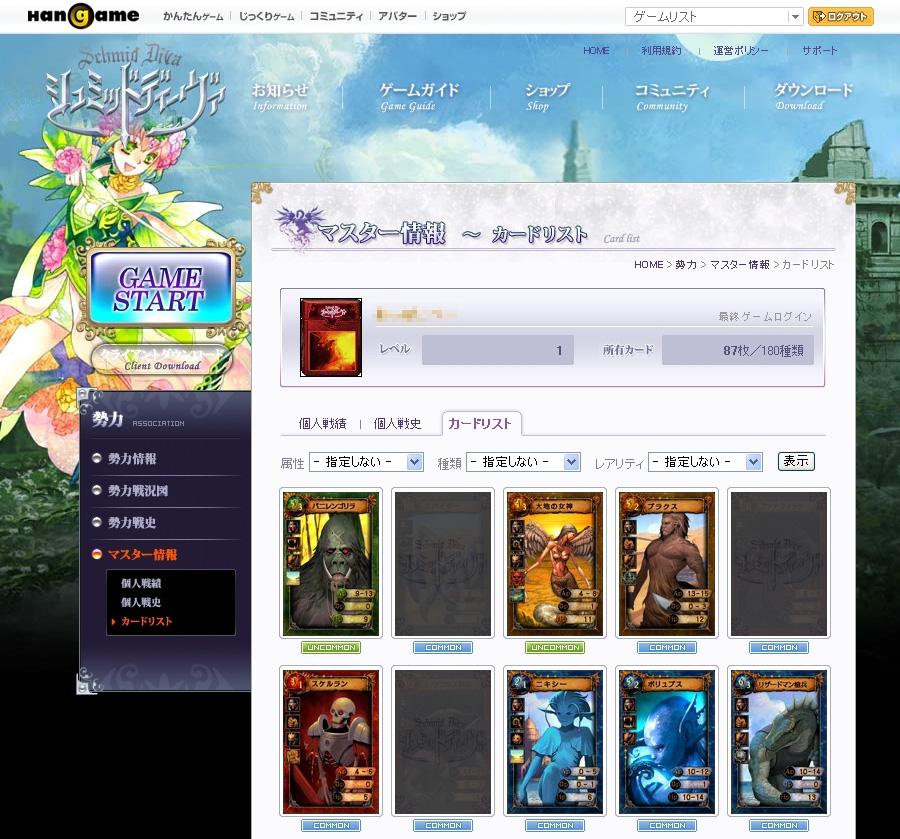Open 利用規約 terms link
The height and width of the screenshot is (839, 900).
tap(661, 51)
